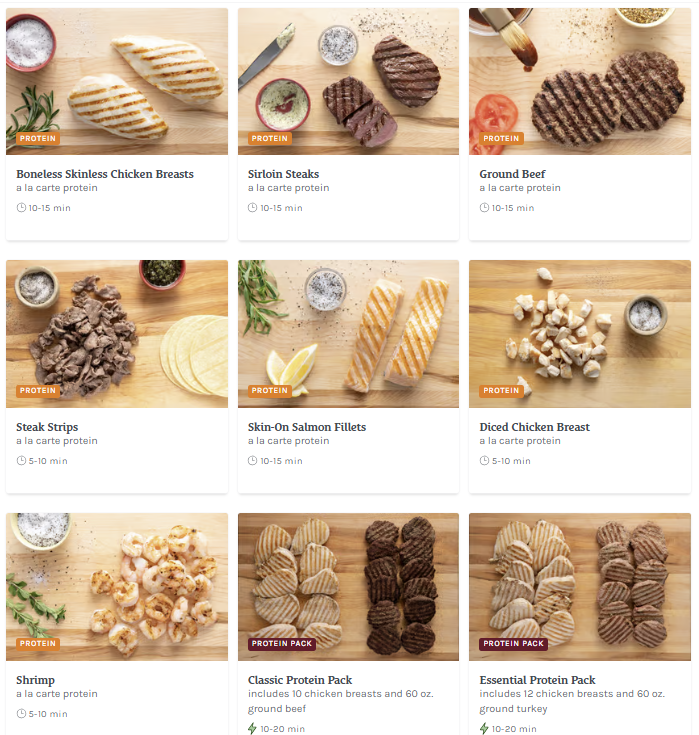Click the clock icon under Ground Beef
Viewport: 699px width, 735px height.
[x=484, y=208]
